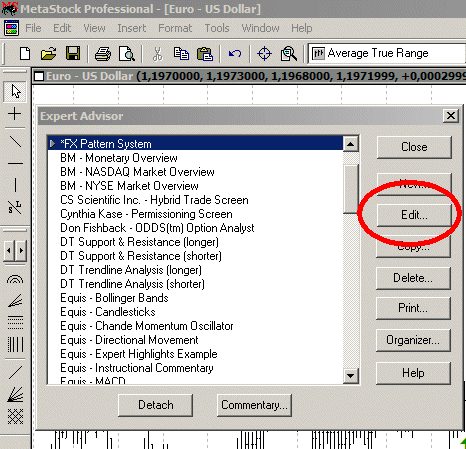The image size is (466, 449).
Task: Click the MetaStock document icon beside File
Action: (x=11, y=28)
